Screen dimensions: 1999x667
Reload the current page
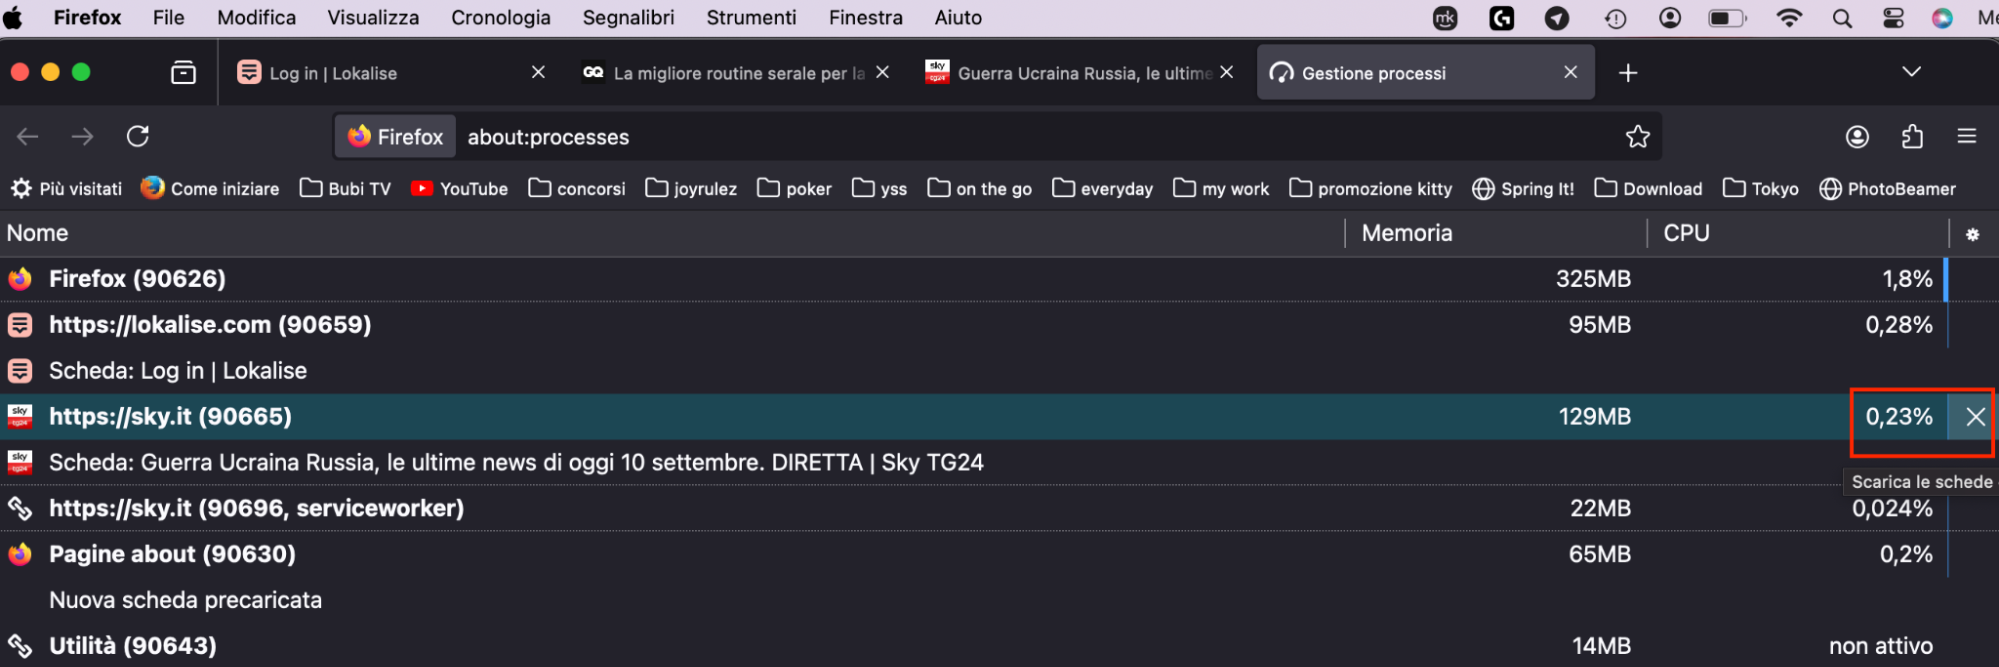[x=138, y=136]
